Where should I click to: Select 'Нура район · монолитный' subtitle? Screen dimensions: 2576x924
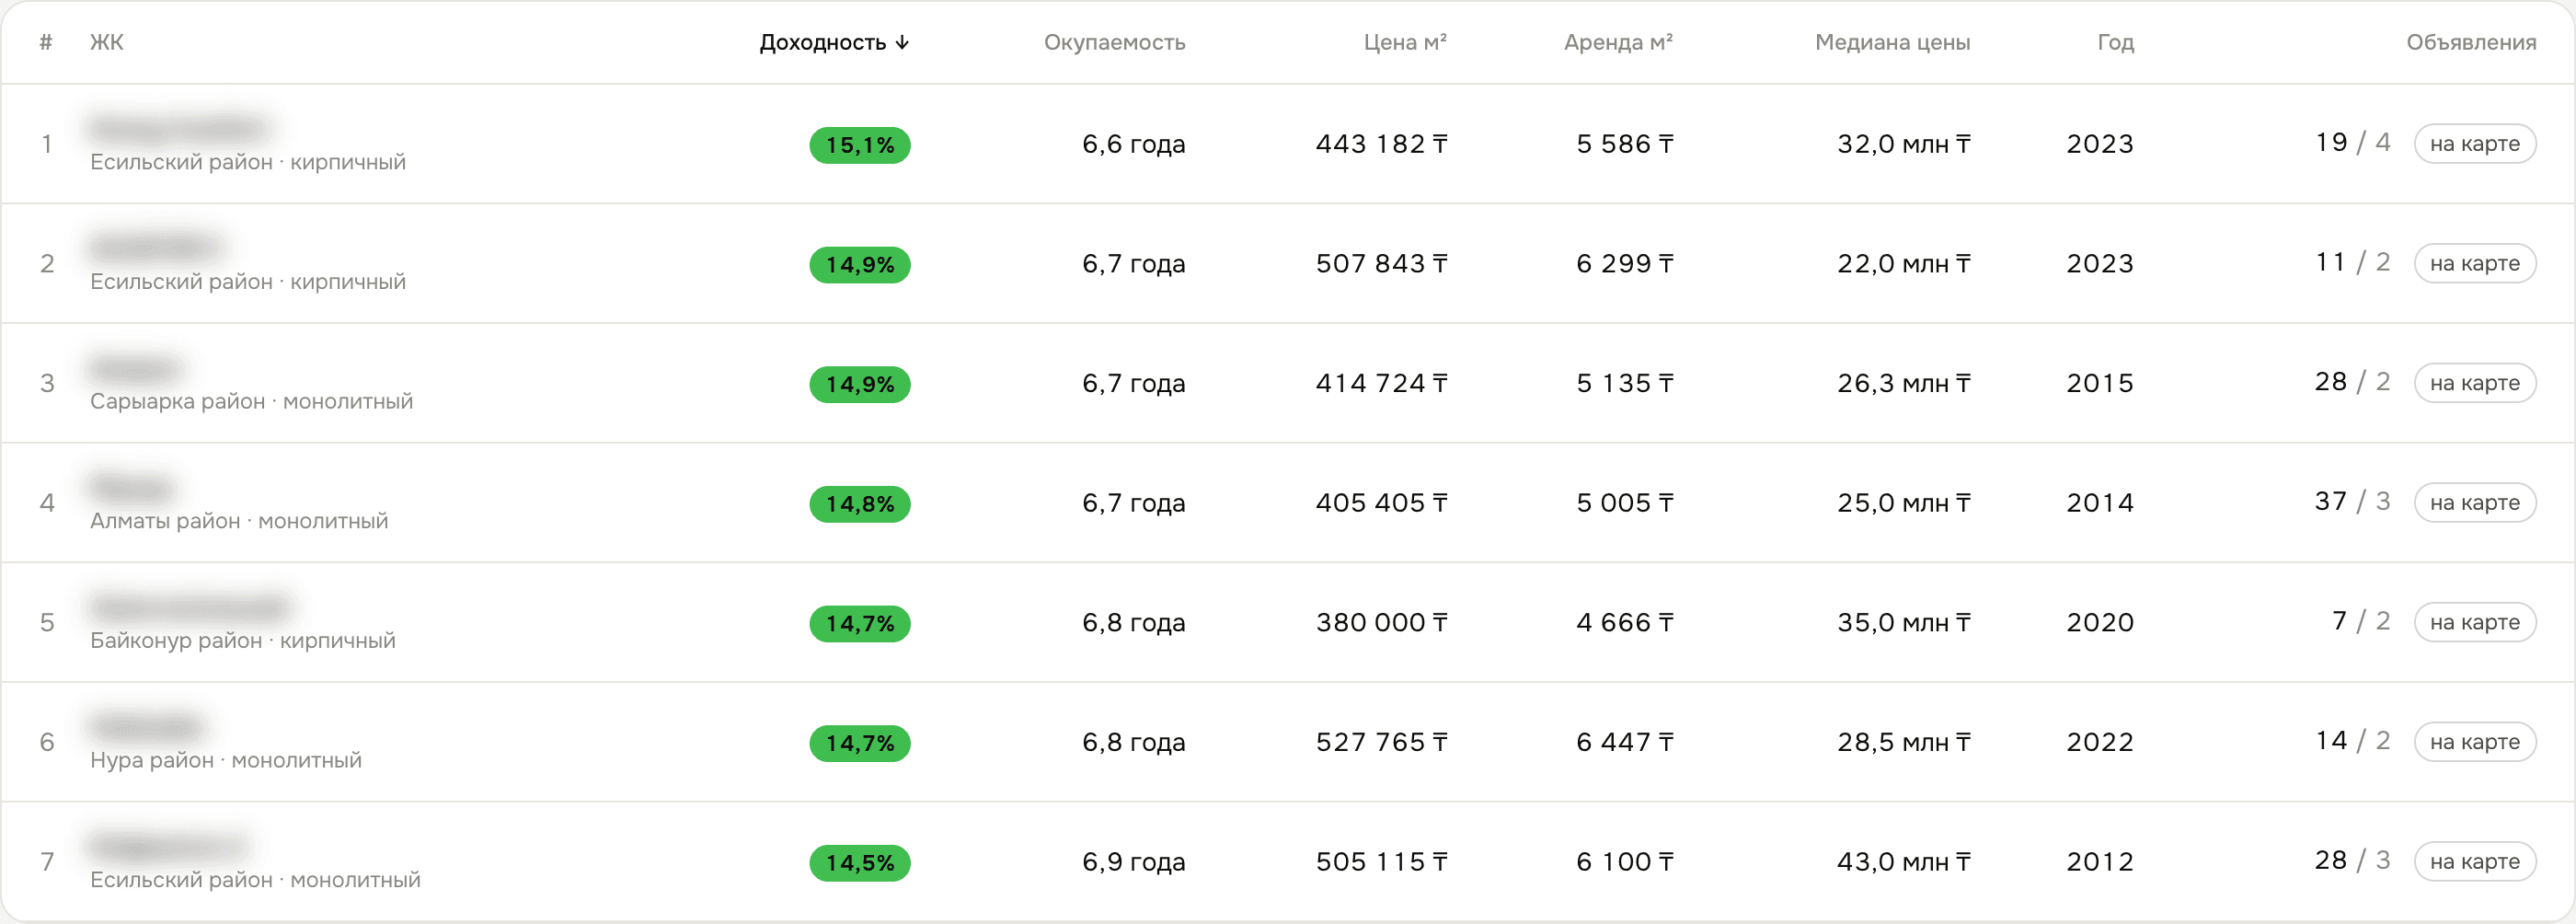(226, 761)
